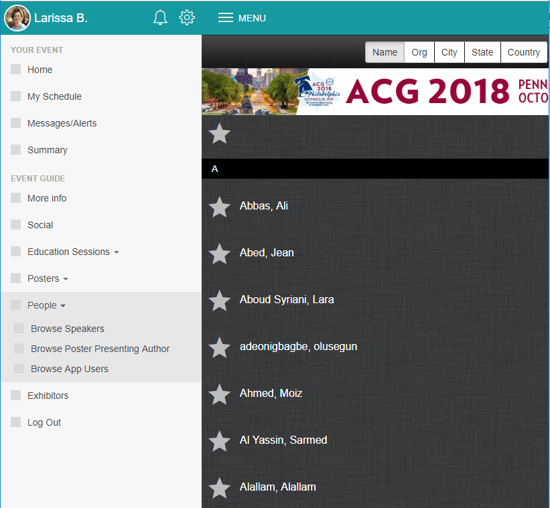This screenshot has width=550, height=508.
Task: Open Exhibitors in sidebar
Action: [x=48, y=395]
